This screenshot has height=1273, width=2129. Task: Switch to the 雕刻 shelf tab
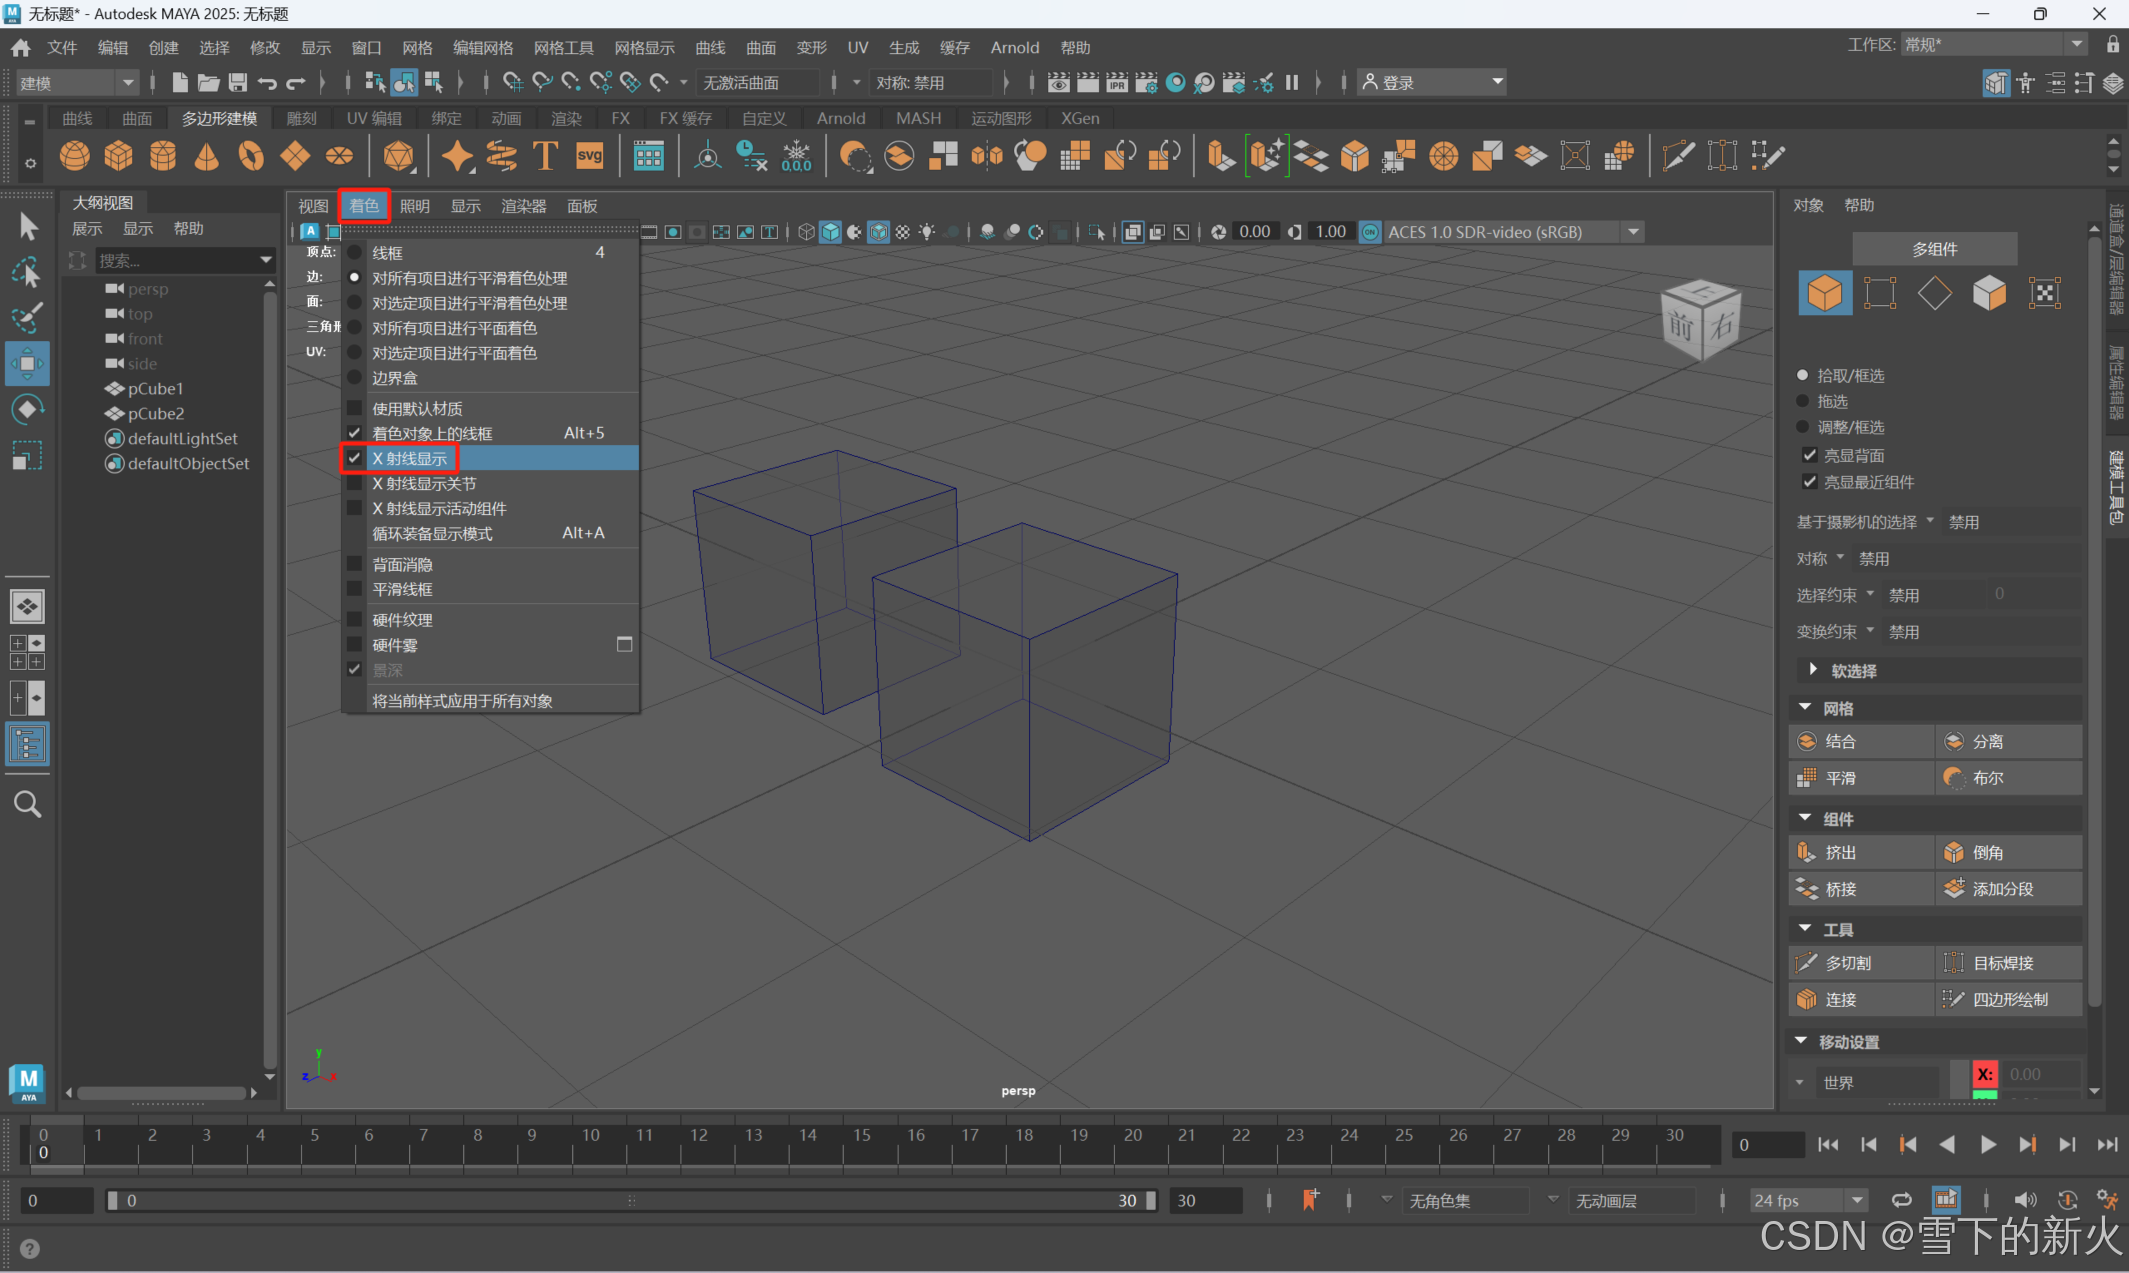click(x=301, y=118)
